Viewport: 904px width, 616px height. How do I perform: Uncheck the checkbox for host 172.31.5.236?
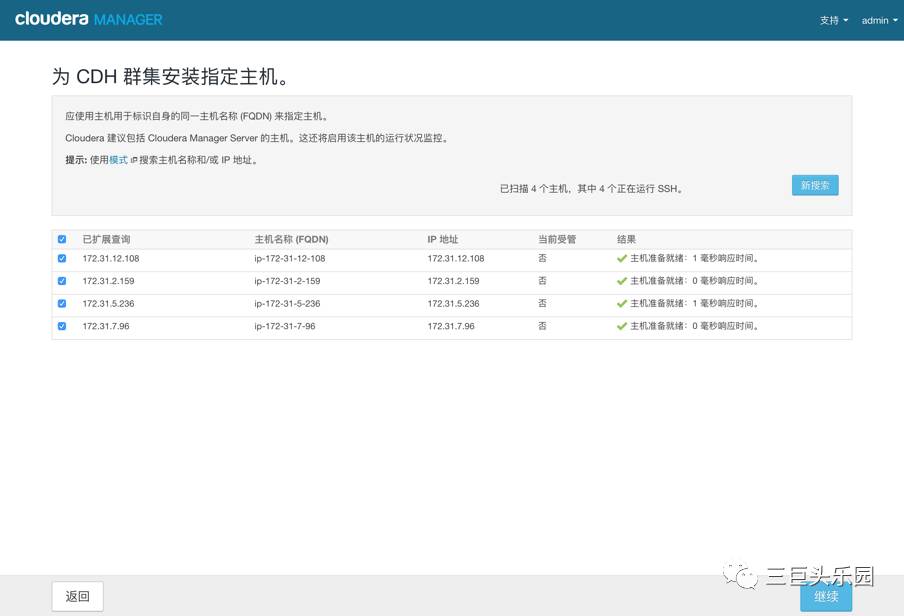point(62,303)
